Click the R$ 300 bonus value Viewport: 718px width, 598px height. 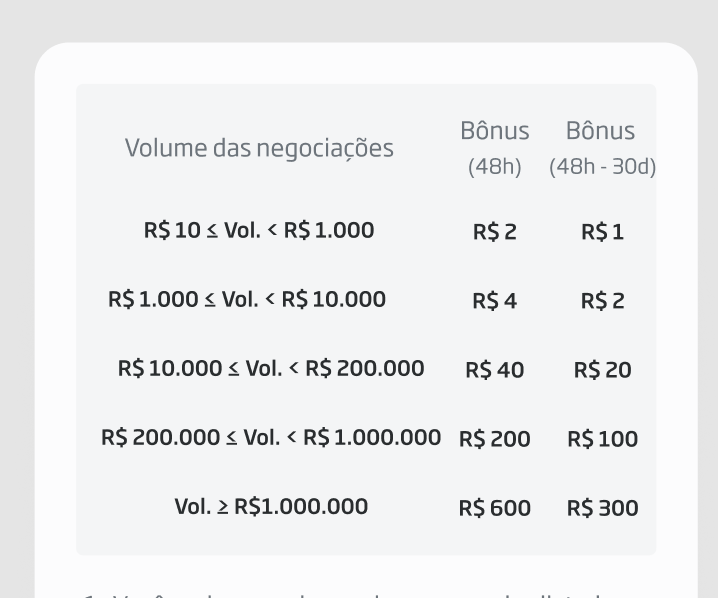coord(602,508)
